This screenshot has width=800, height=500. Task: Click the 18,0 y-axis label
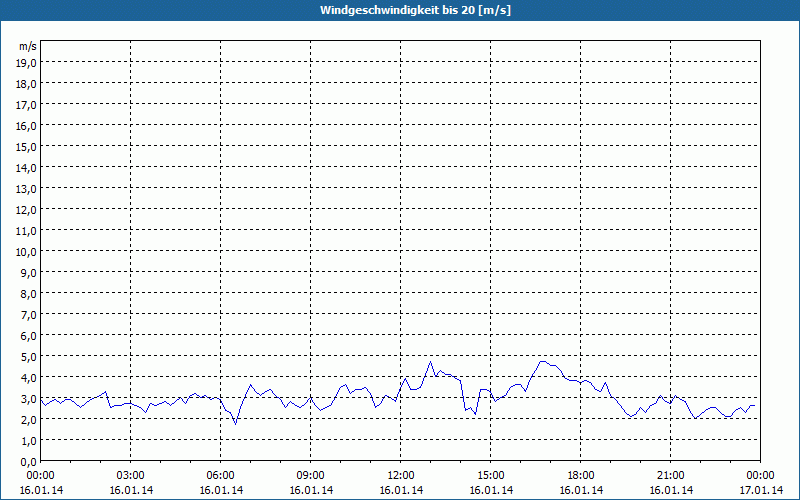(28, 84)
